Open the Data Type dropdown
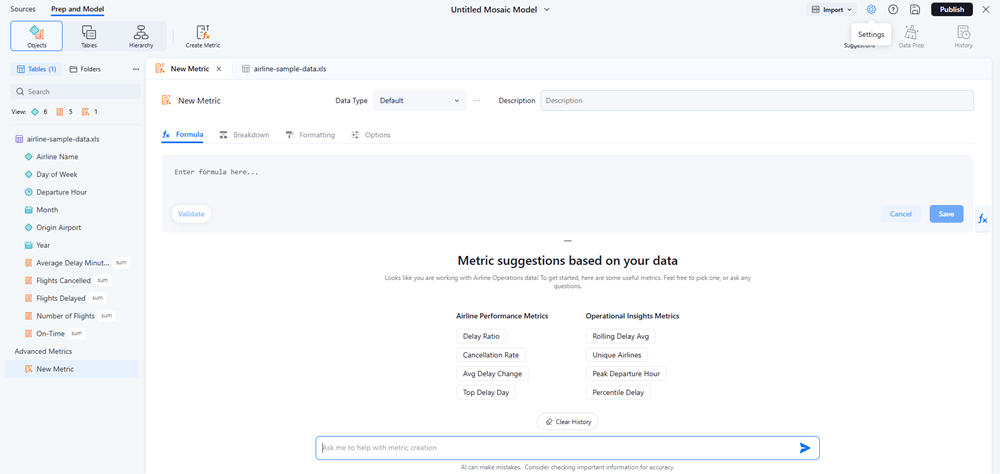Image resolution: width=1000 pixels, height=474 pixels. pos(419,101)
